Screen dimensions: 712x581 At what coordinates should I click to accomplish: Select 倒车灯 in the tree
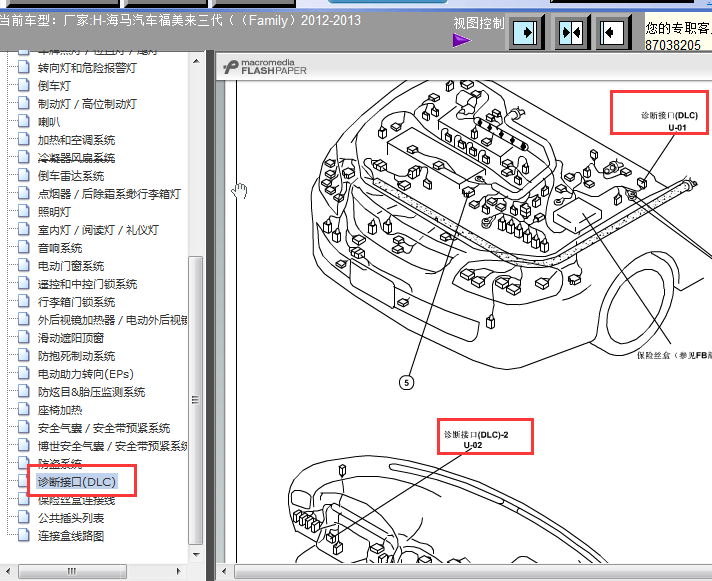pos(54,86)
